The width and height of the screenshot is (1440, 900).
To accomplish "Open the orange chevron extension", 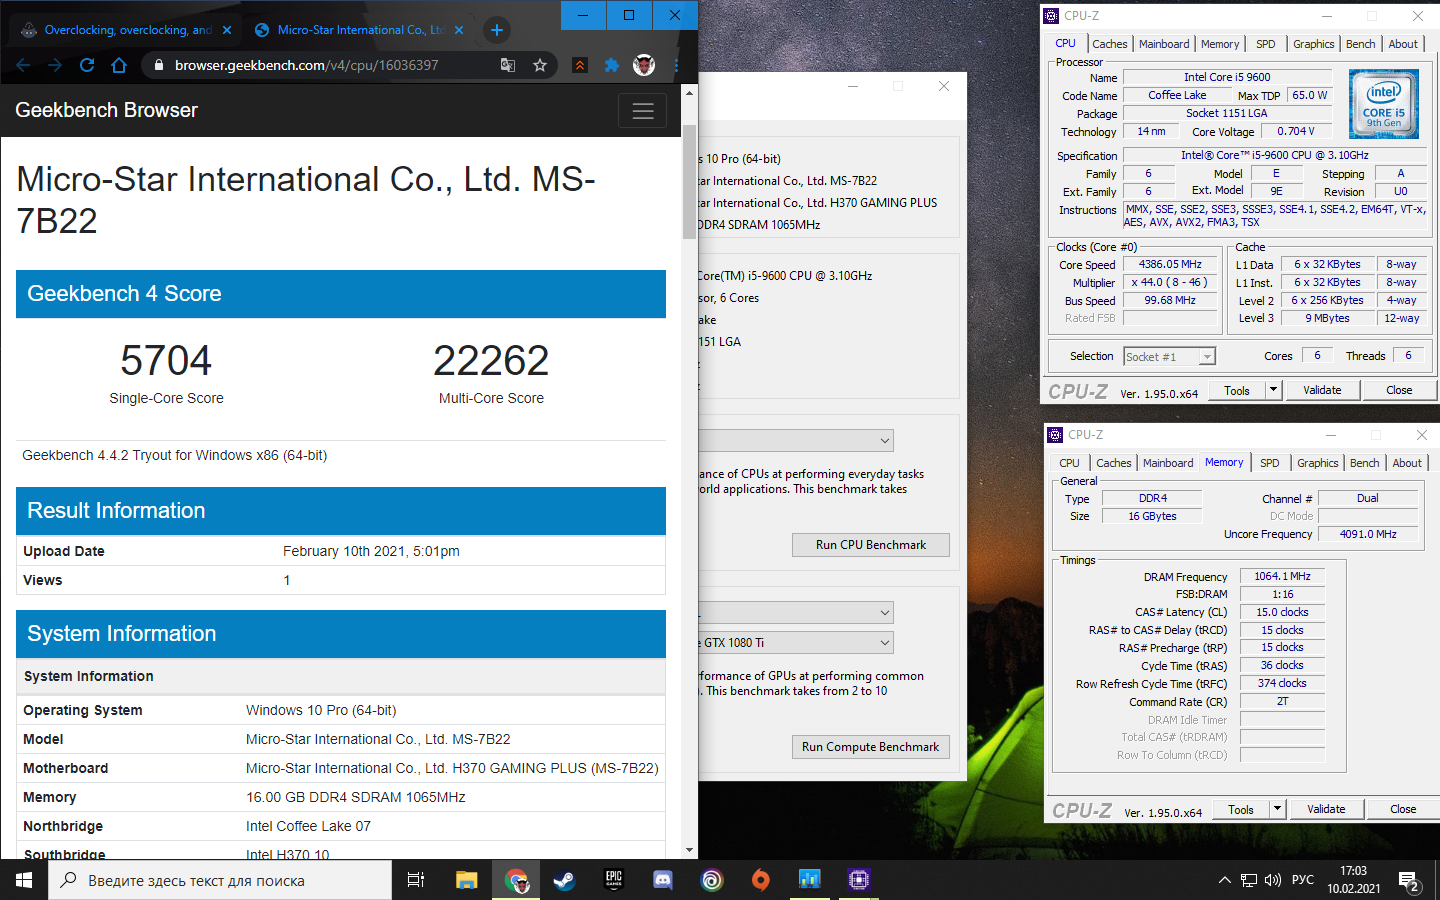I will pos(580,65).
